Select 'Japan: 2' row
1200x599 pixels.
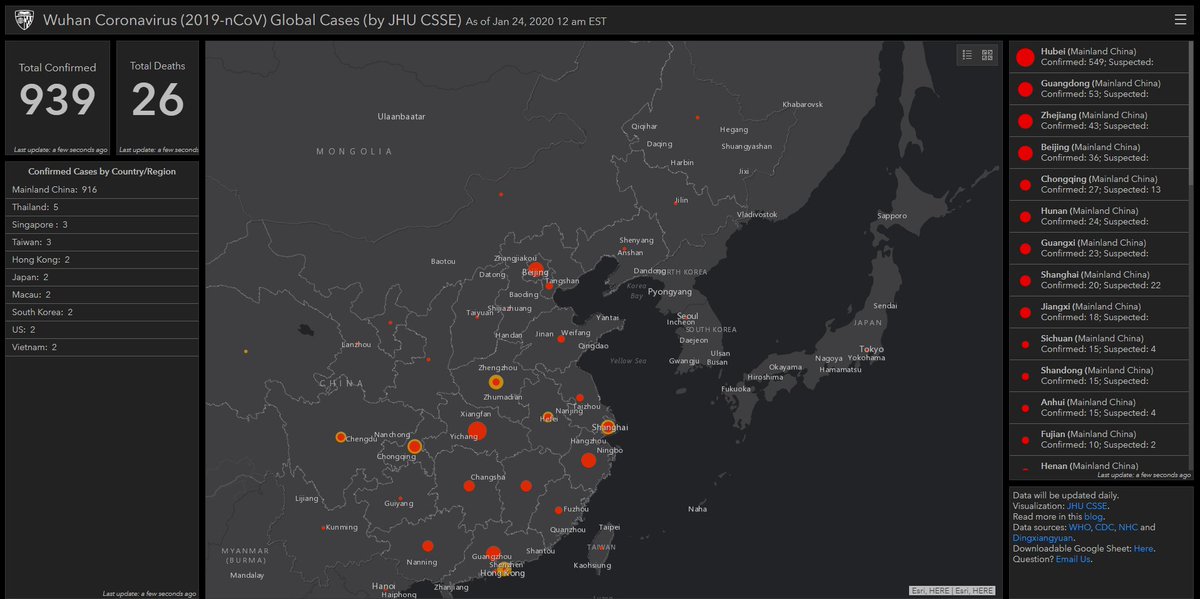tap(102, 277)
